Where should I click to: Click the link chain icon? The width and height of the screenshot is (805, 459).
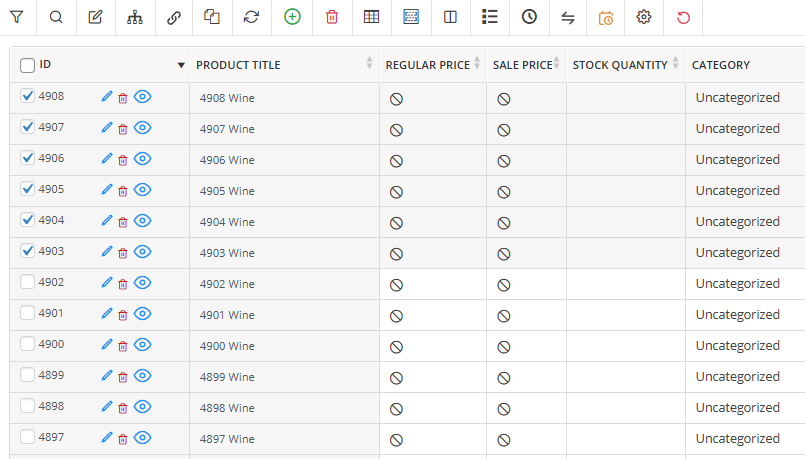(x=174, y=18)
